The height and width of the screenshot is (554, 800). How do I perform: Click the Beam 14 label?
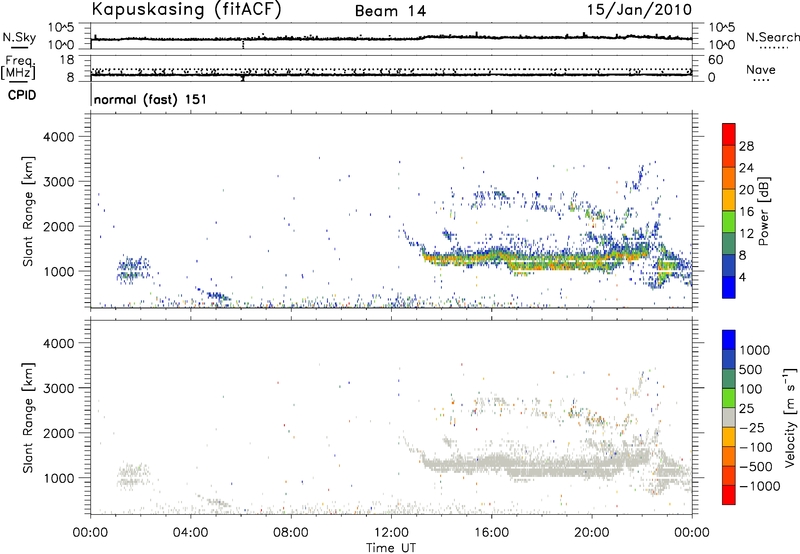coord(390,11)
